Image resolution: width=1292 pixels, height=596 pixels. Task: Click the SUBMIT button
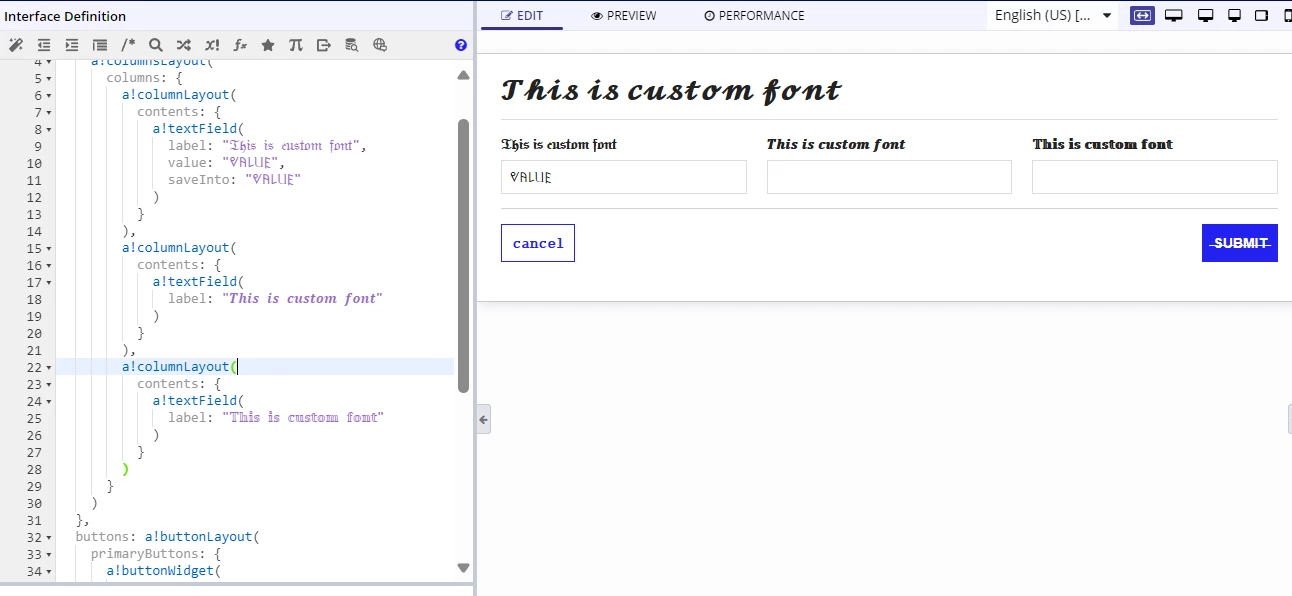click(1240, 243)
